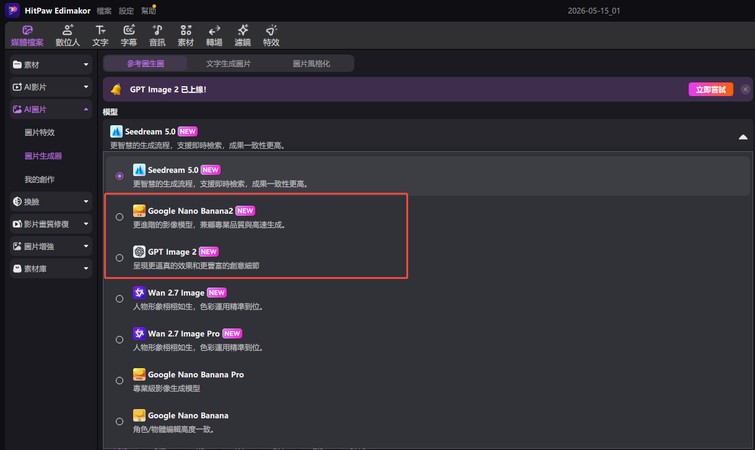Click the NEW badge beside GPT Image 2
The height and width of the screenshot is (450, 755).
tap(208, 252)
